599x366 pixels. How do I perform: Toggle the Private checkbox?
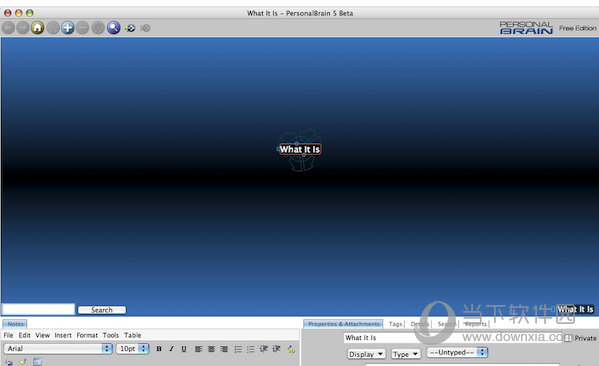point(569,338)
